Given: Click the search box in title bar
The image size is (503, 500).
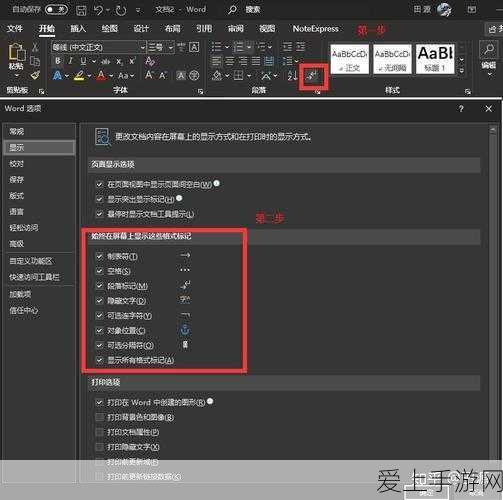Looking at the screenshot, I should tap(245, 10).
